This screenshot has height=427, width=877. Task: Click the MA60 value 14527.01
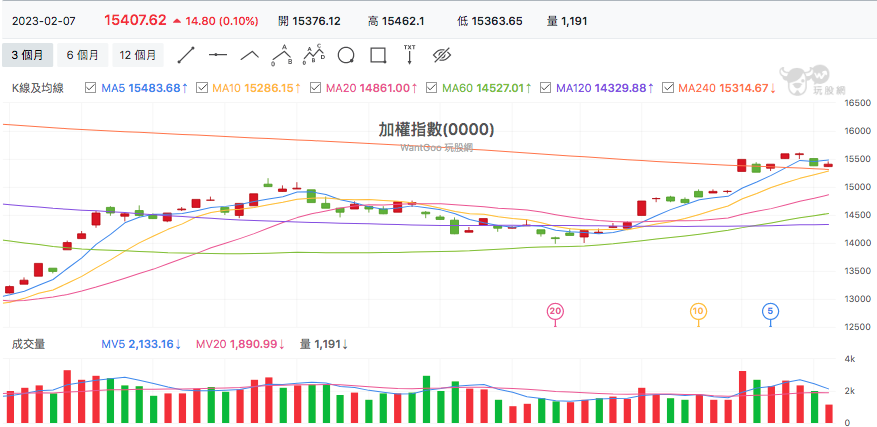498,88
